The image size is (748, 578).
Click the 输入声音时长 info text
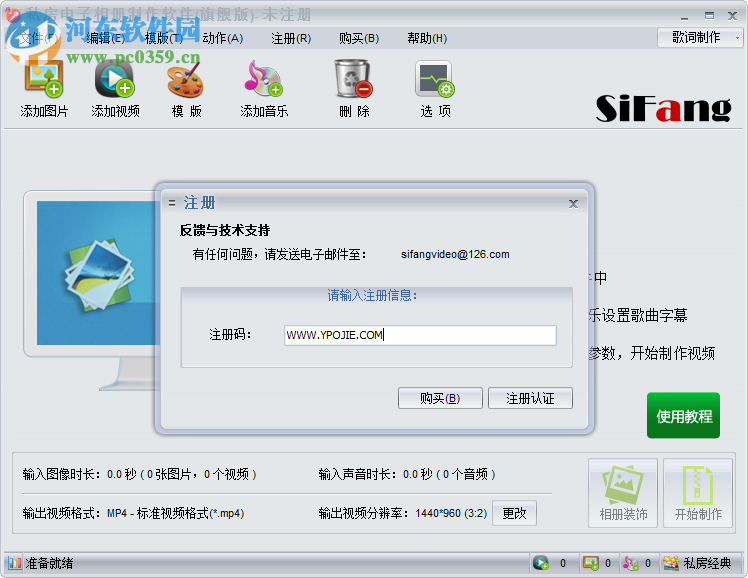pos(407,474)
